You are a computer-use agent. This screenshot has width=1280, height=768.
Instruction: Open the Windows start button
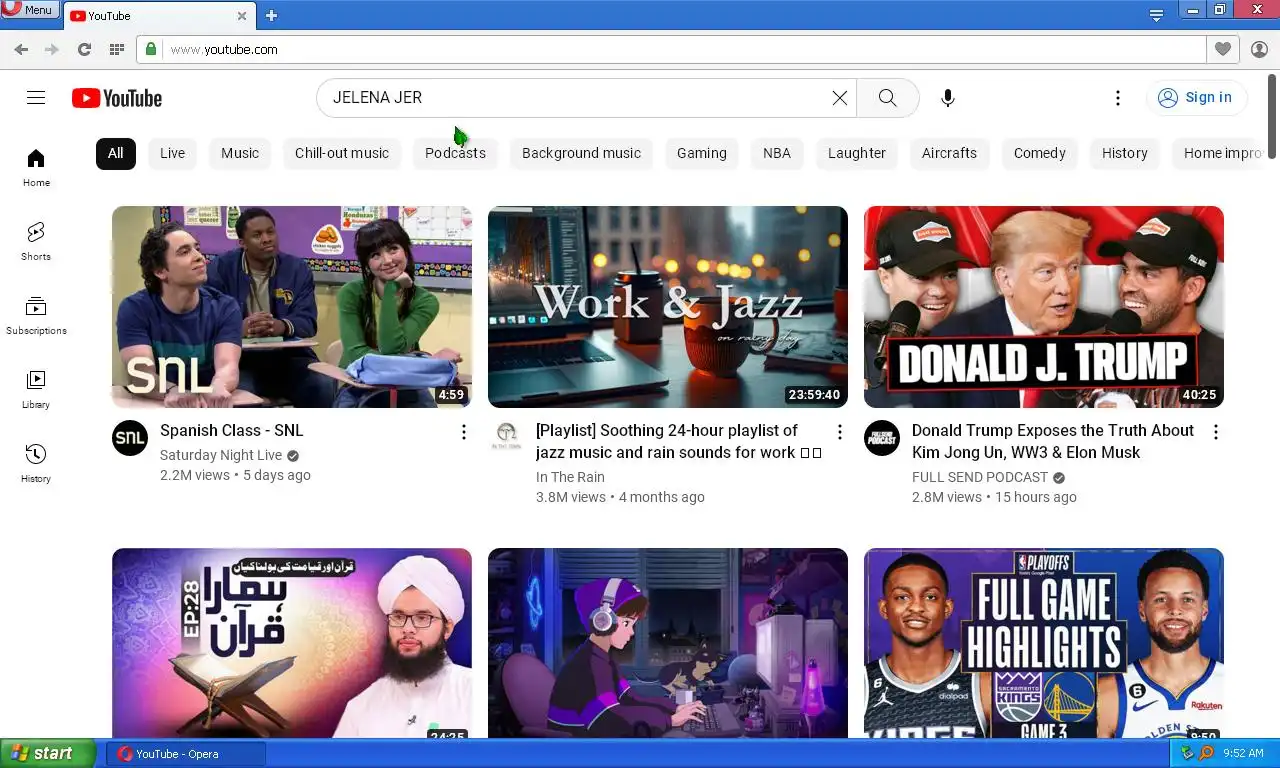48,753
